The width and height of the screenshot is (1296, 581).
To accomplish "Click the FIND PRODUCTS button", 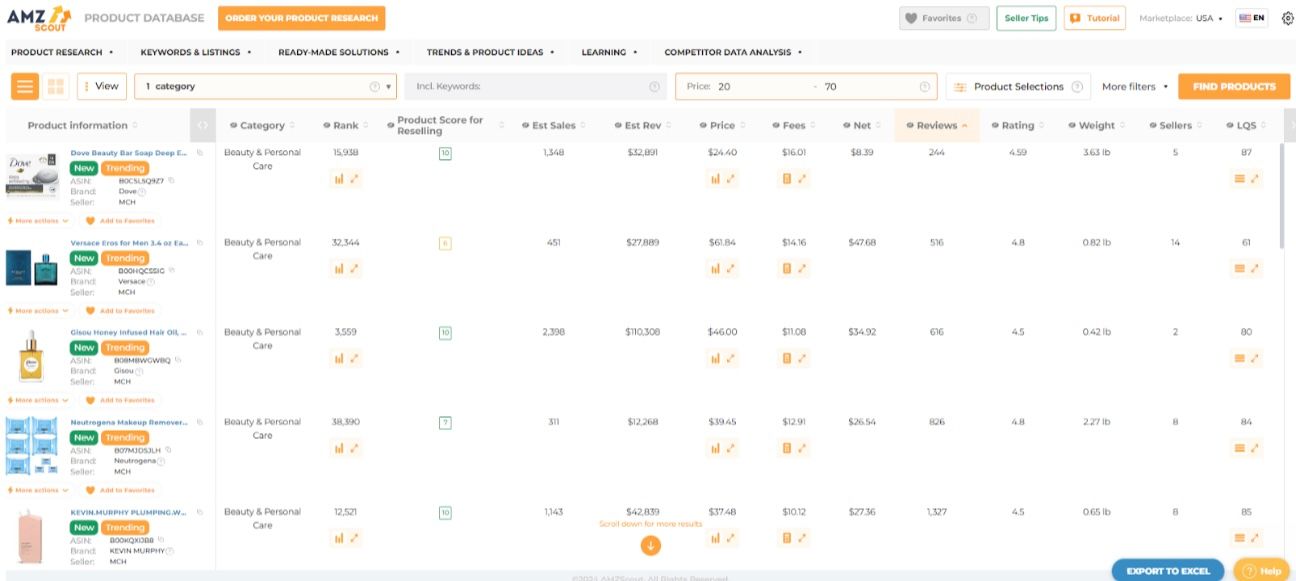I will click(x=1230, y=85).
